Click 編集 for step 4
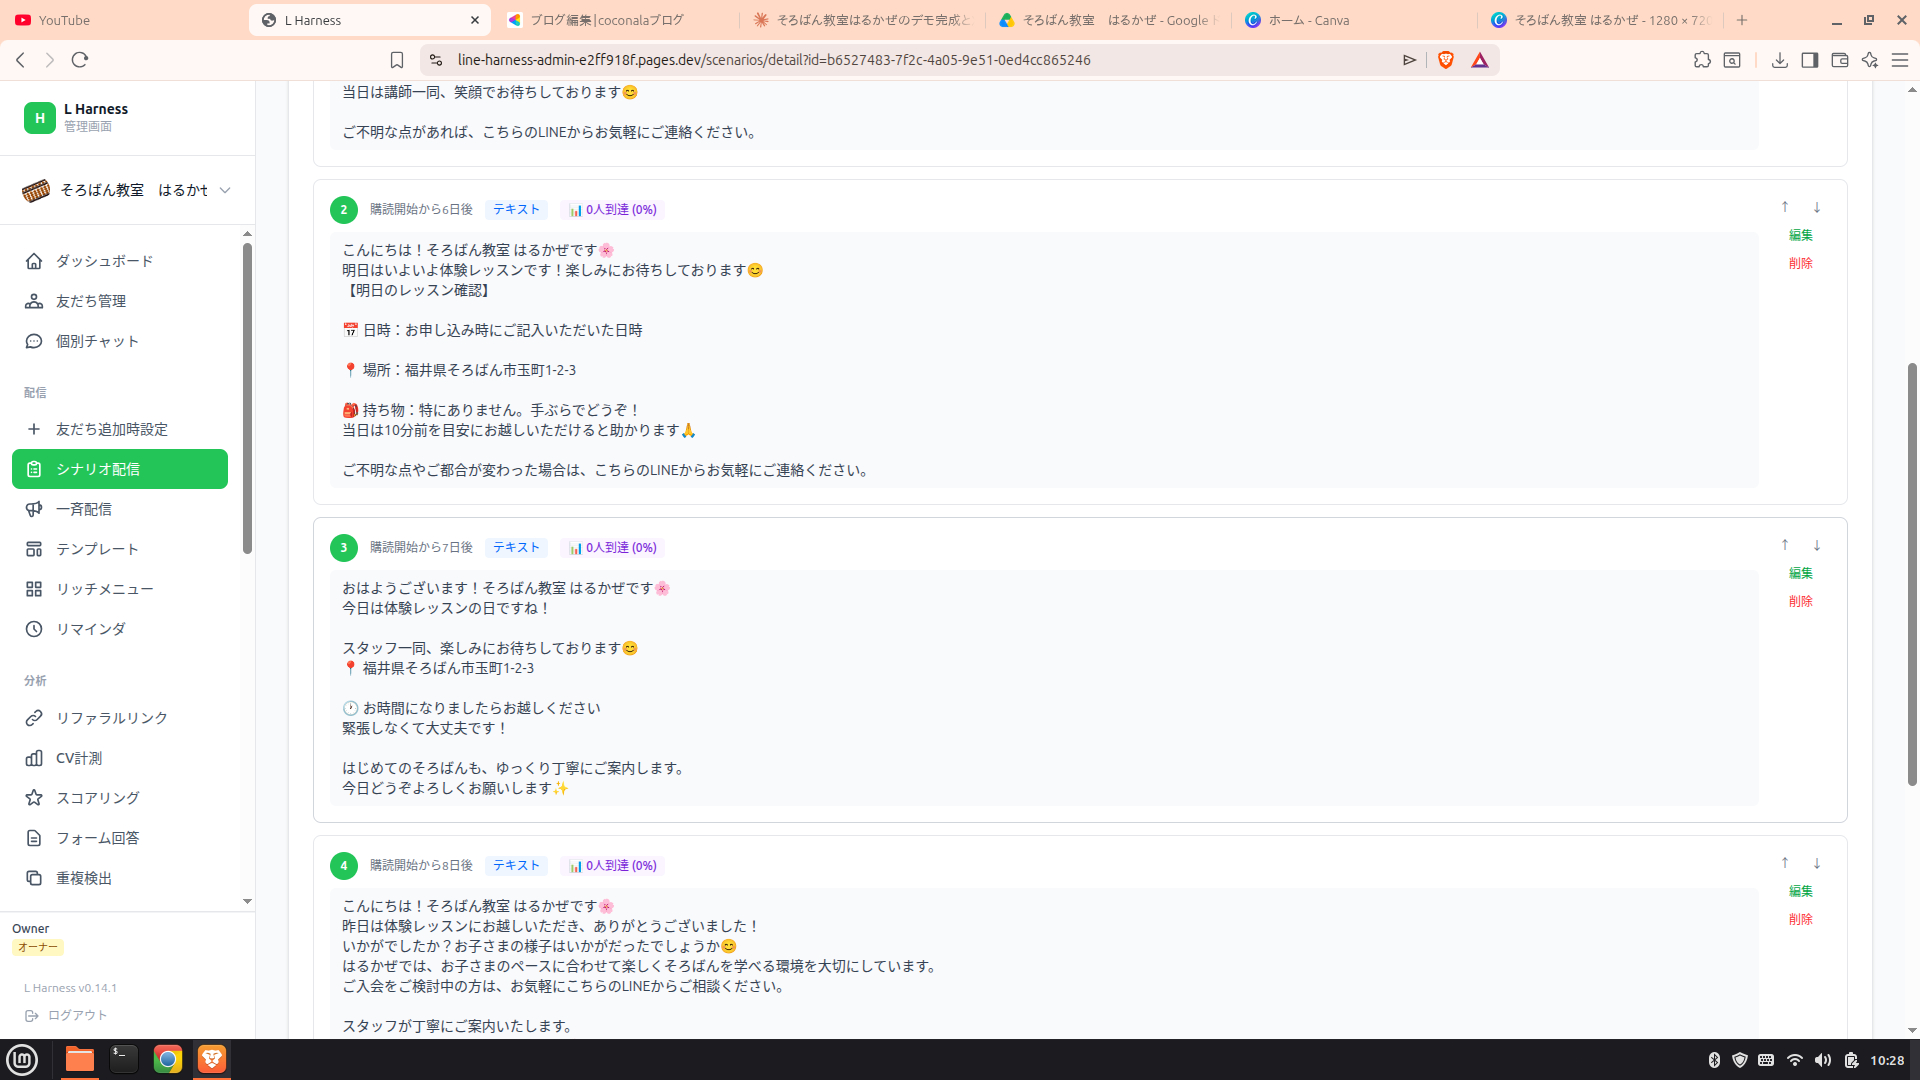Image resolution: width=1920 pixels, height=1080 pixels. pyautogui.click(x=1801, y=891)
